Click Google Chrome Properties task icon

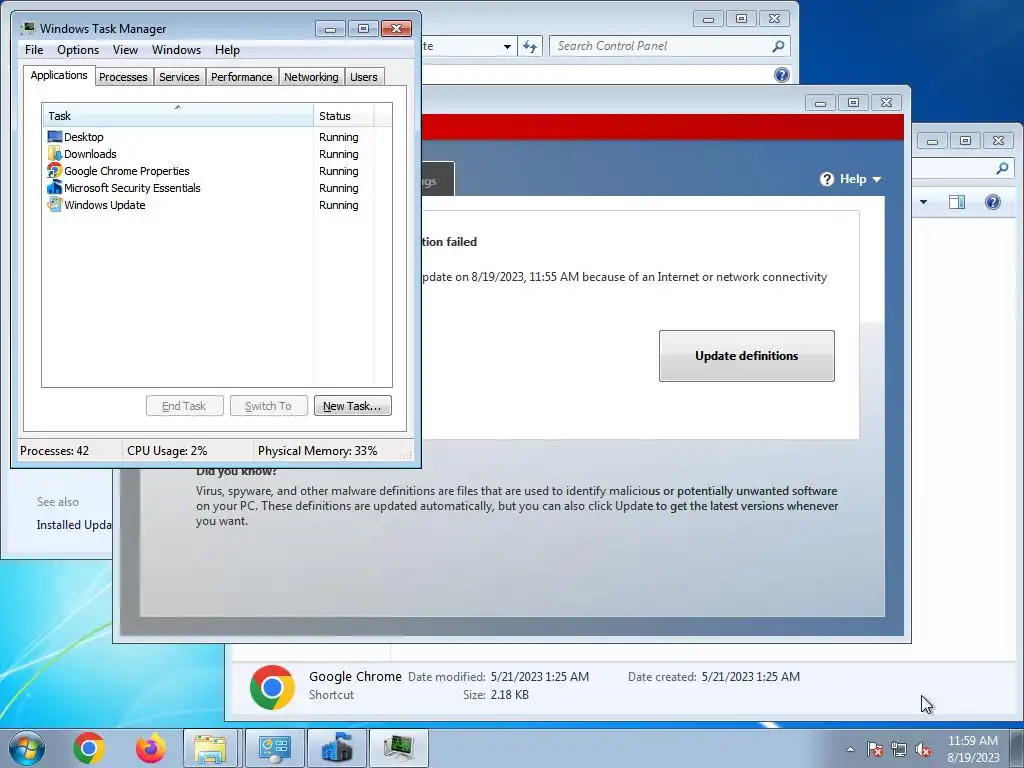click(x=55, y=170)
